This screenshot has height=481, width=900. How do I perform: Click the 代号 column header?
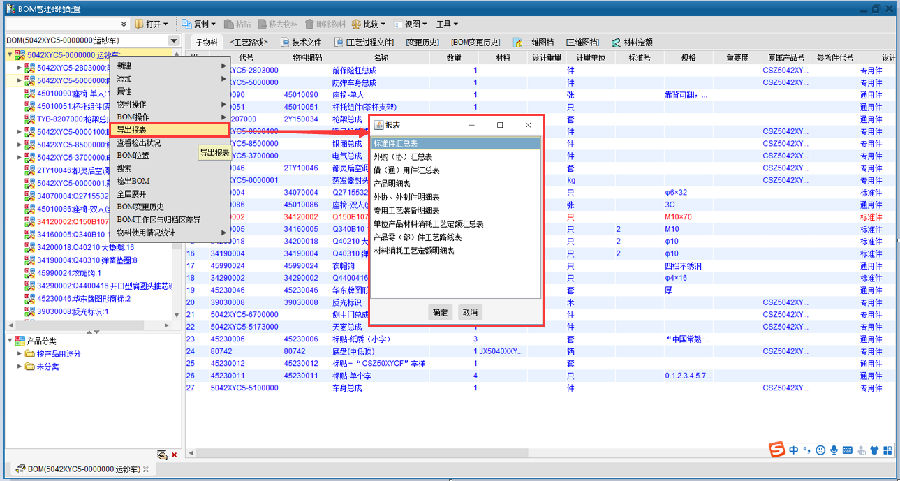click(246, 57)
